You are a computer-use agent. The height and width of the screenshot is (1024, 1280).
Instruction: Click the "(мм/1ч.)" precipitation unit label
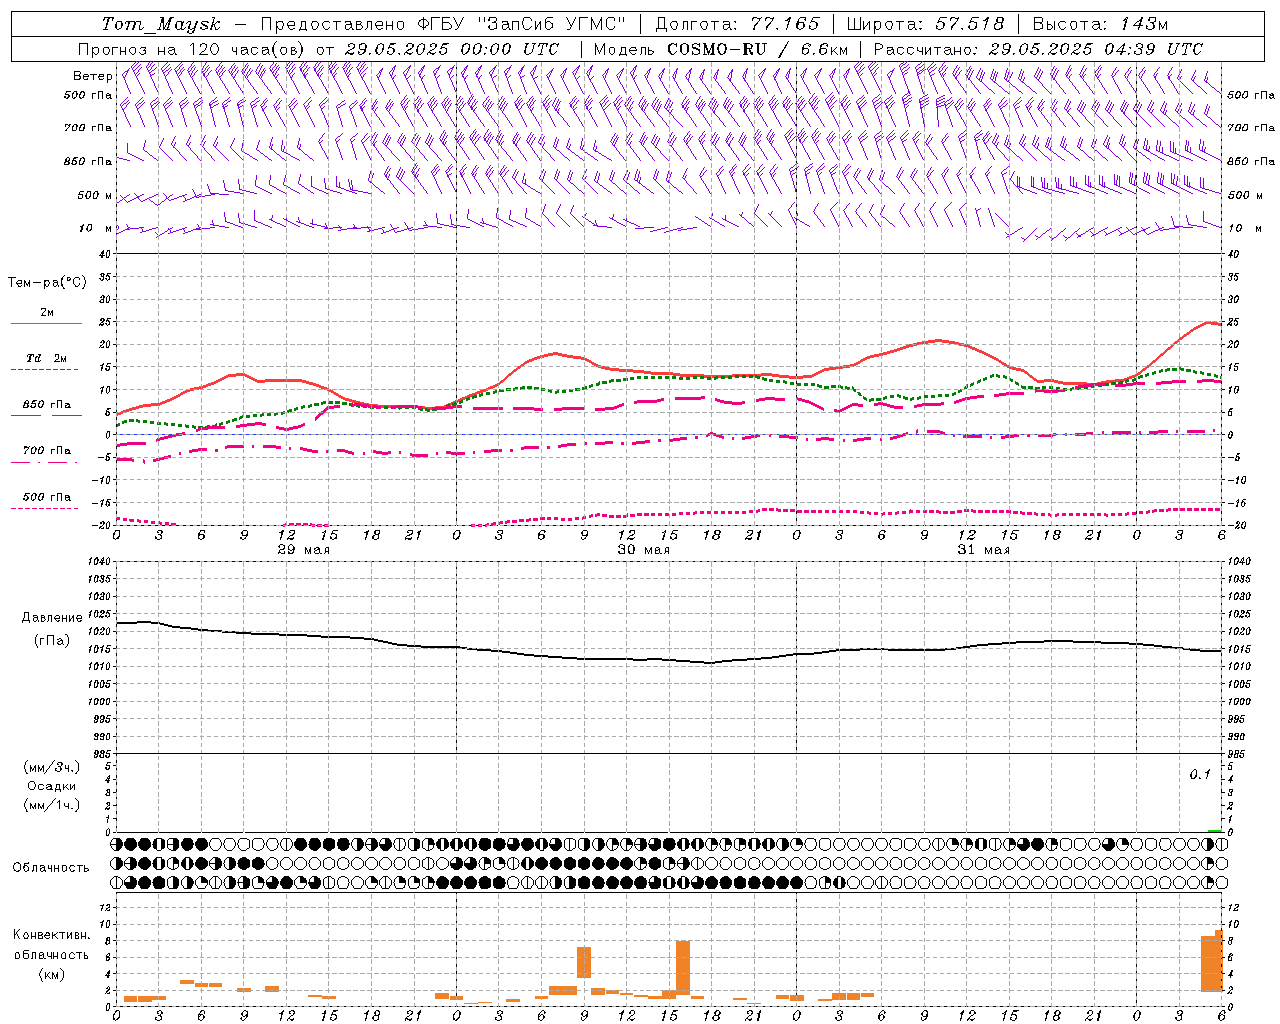52,805
